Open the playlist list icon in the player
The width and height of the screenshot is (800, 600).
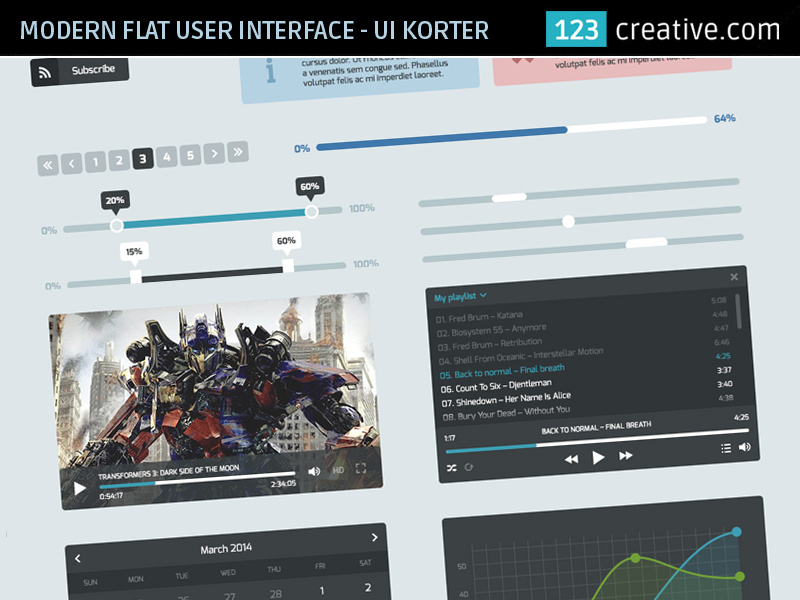[727, 448]
